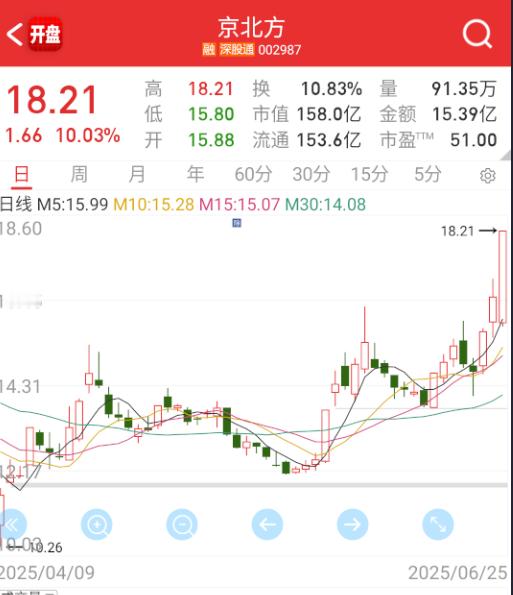Viewport: 513px width, 595px height.
Task: Switch to the 60分 chart tab
Action: pyautogui.click(x=253, y=175)
